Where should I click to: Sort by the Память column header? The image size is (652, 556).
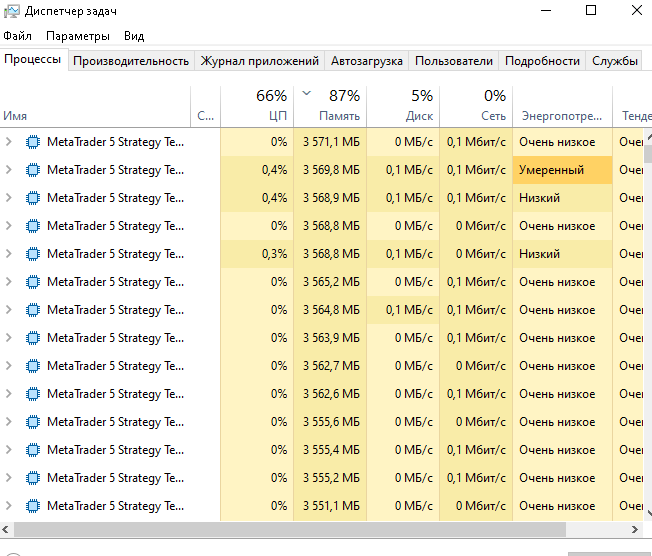(330, 106)
